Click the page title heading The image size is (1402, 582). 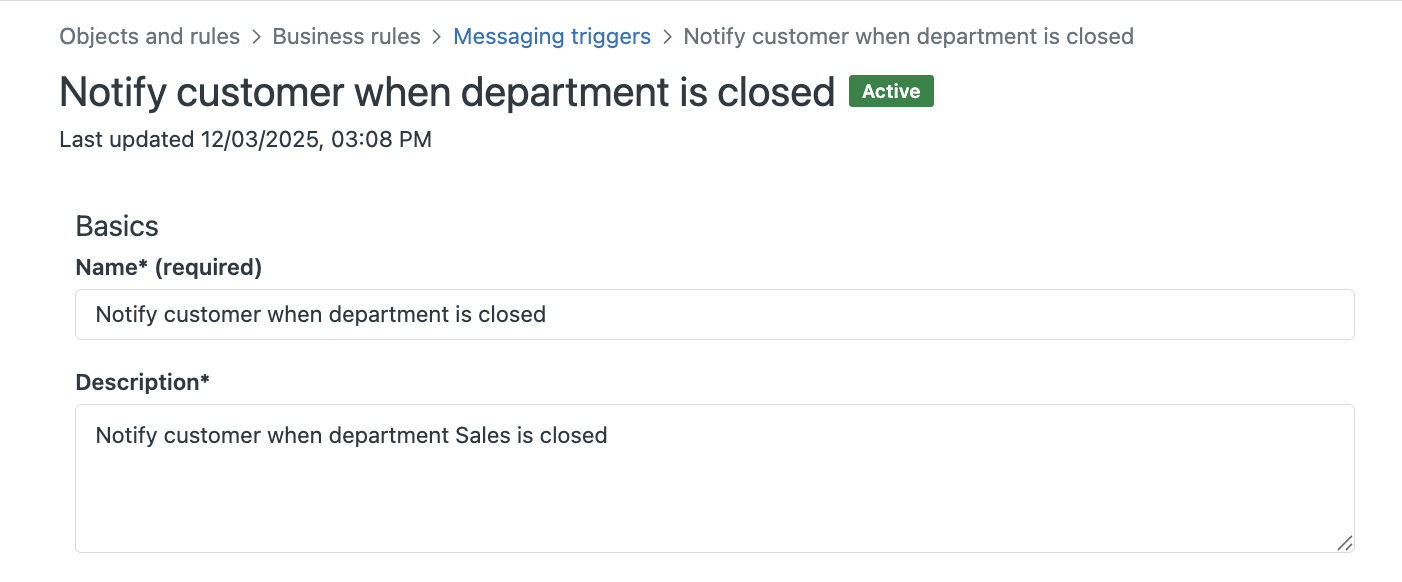click(x=447, y=91)
